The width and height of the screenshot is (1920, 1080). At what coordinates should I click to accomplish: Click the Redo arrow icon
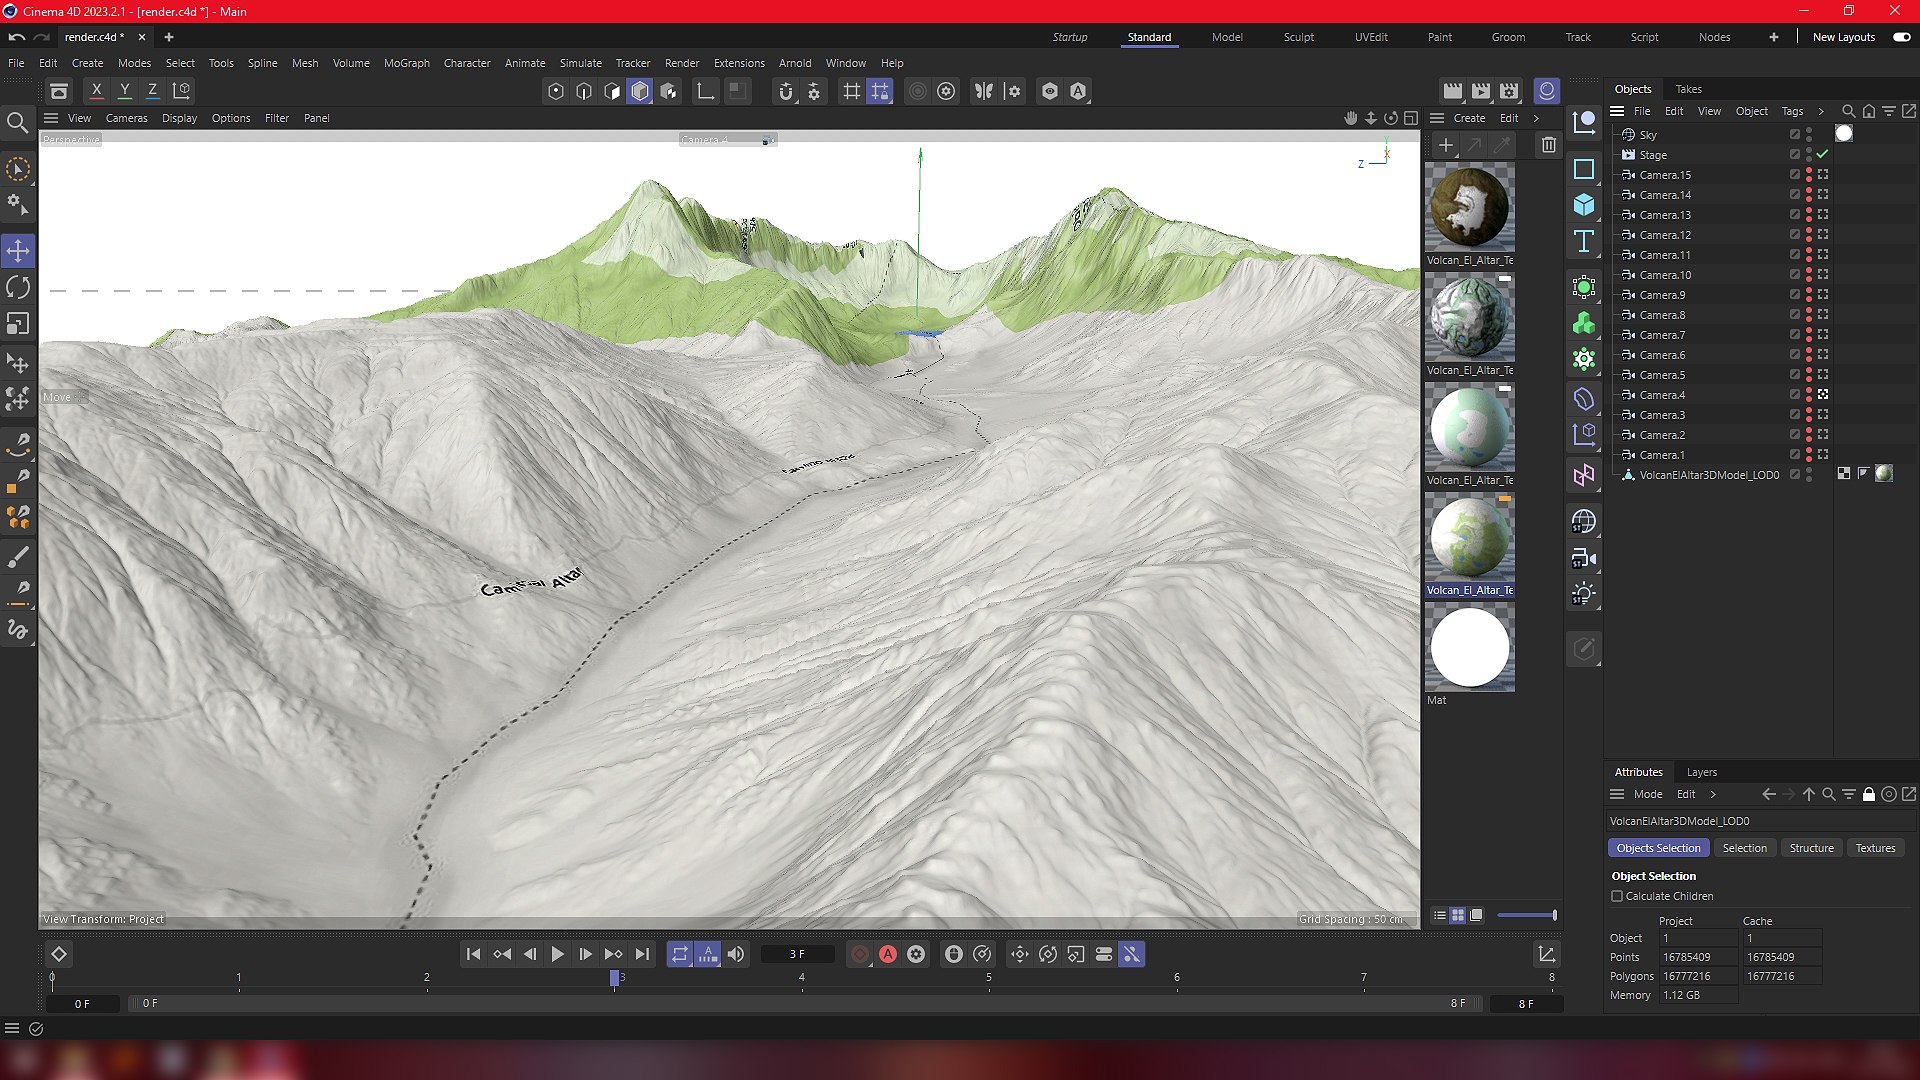point(41,37)
